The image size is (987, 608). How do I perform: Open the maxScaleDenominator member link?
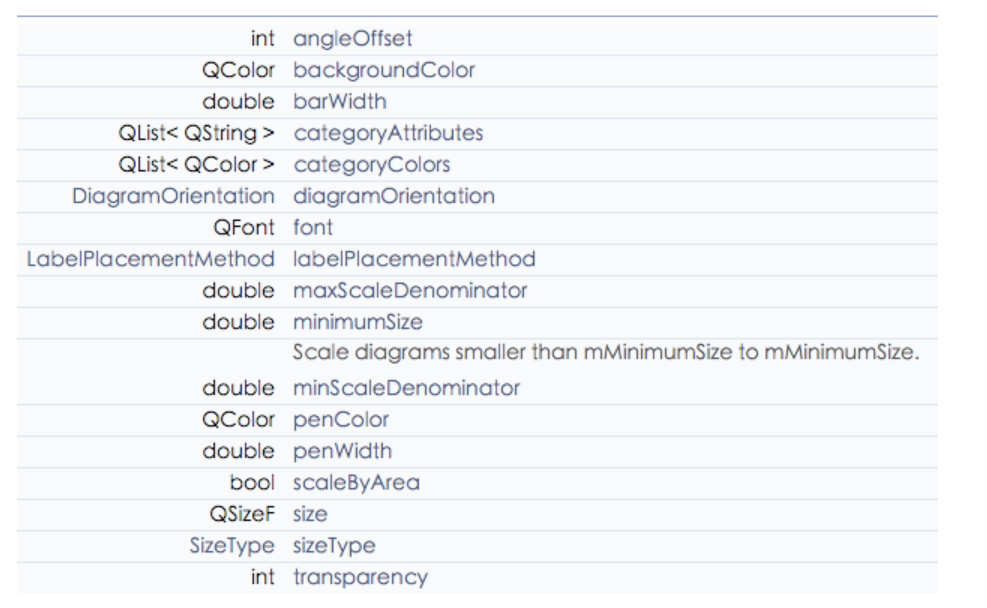click(x=410, y=290)
